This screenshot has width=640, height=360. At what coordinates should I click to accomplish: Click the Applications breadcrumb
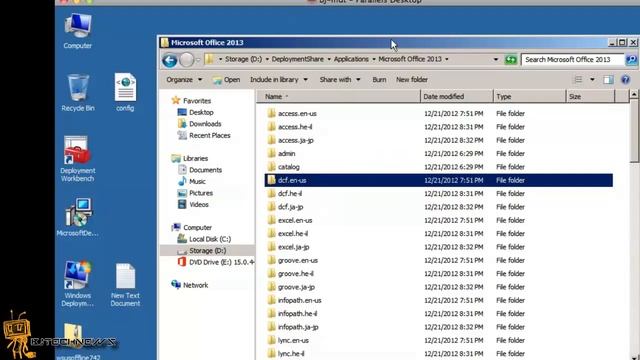pyautogui.click(x=351, y=59)
